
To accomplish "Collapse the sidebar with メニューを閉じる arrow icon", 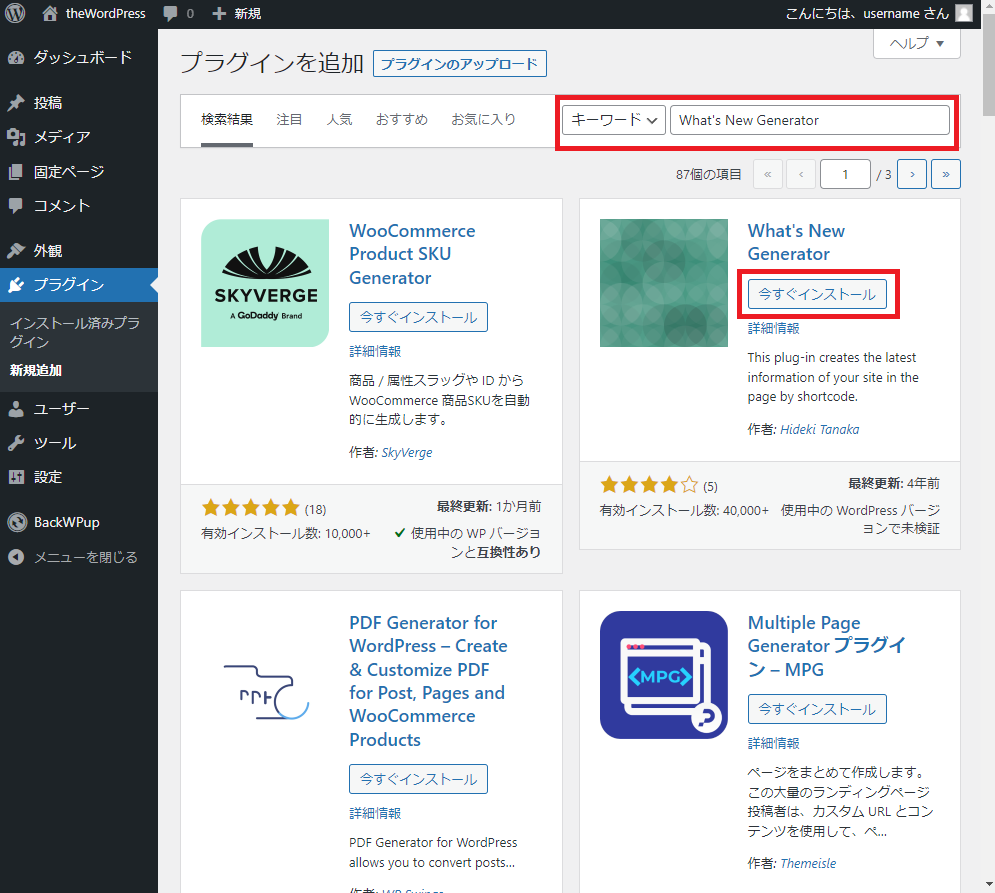I will pos(16,557).
